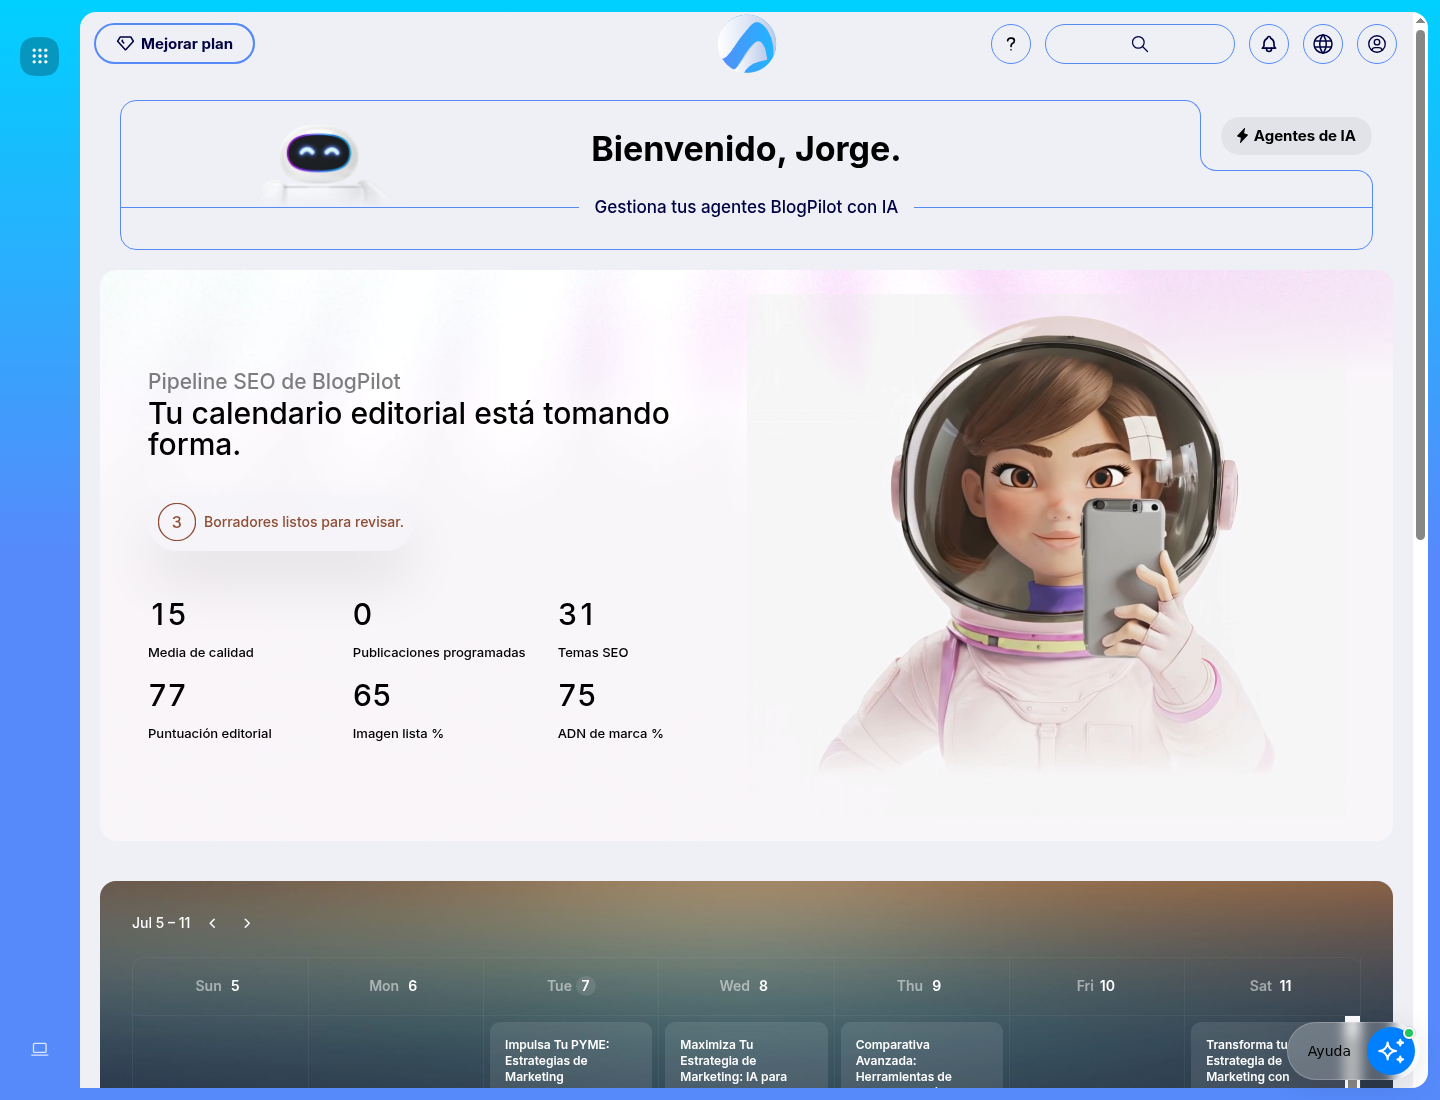1440x1100 pixels.
Task: Open Maximiza Tu Estrategia calendar post
Action: (746, 1056)
